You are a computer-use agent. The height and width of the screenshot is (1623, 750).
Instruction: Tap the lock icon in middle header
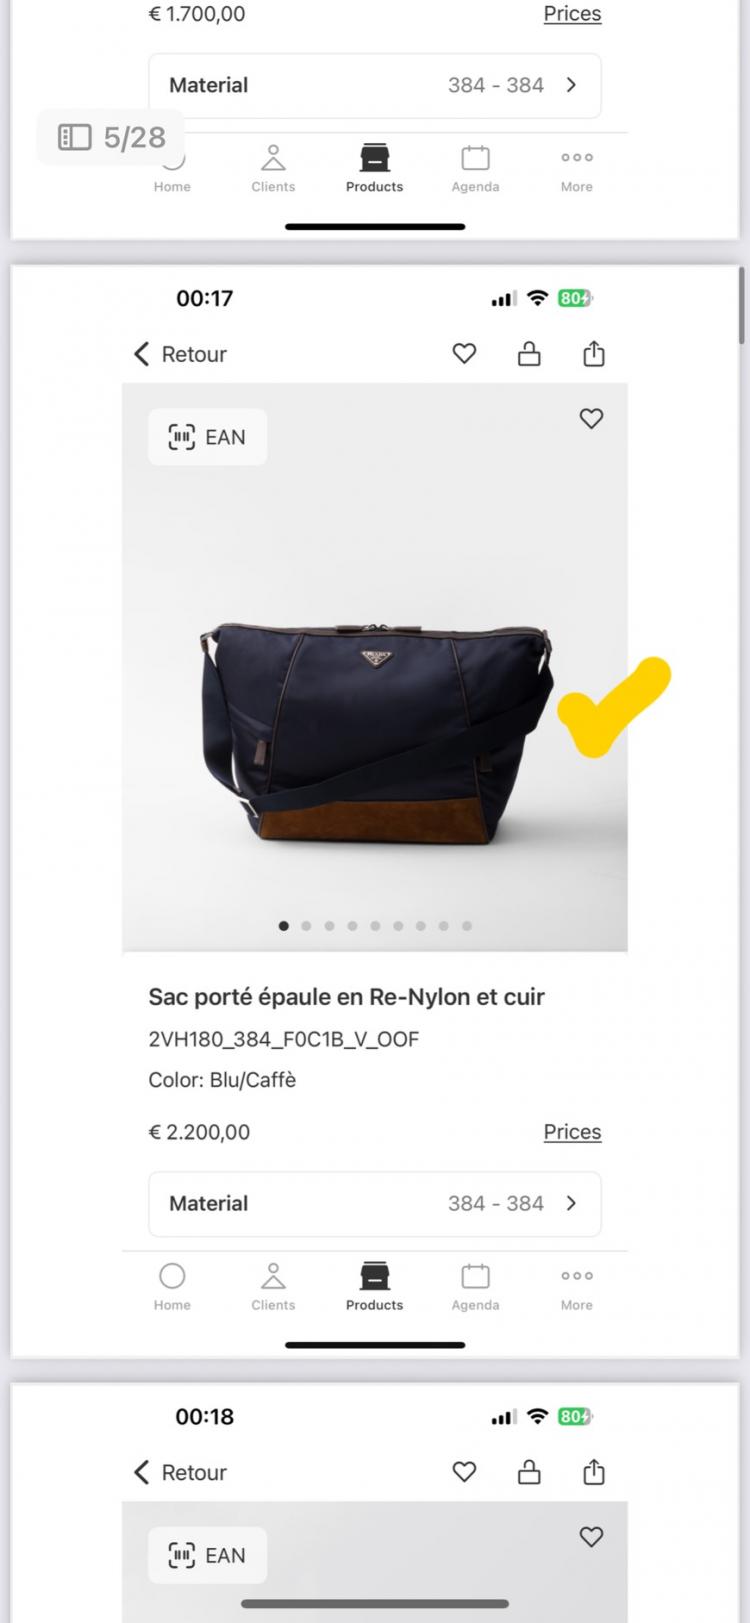coord(529,354)
